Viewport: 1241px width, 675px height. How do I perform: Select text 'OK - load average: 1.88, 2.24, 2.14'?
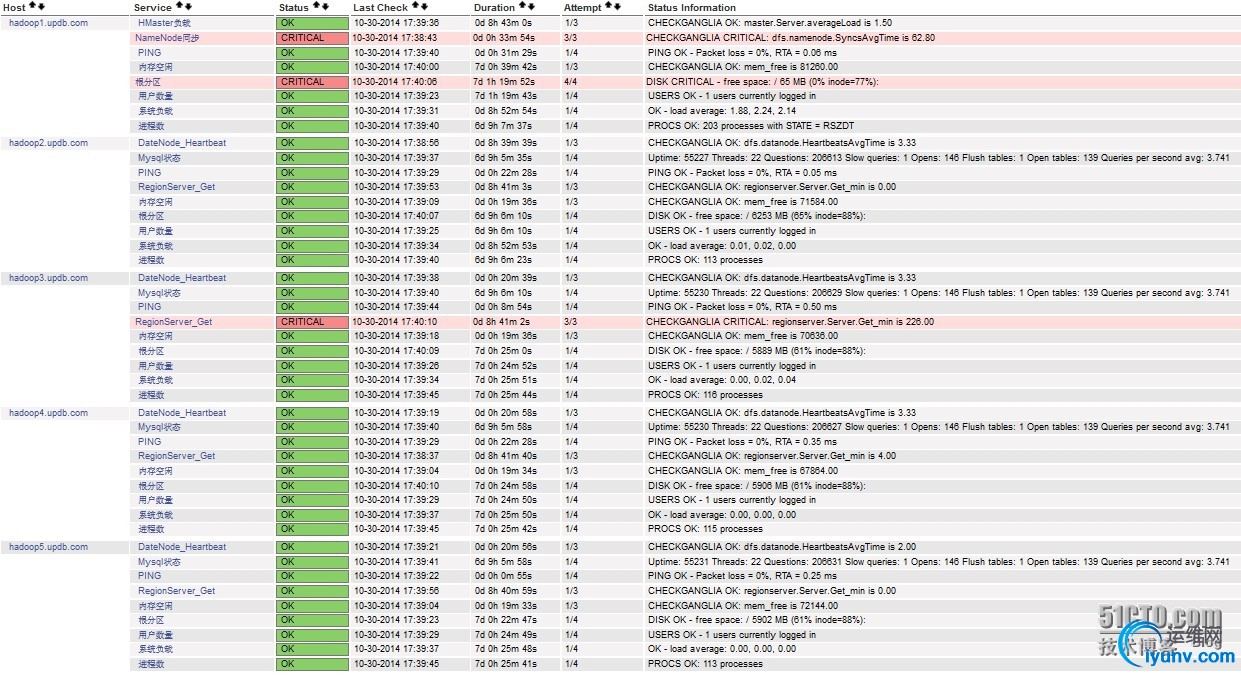pos(722,111)
